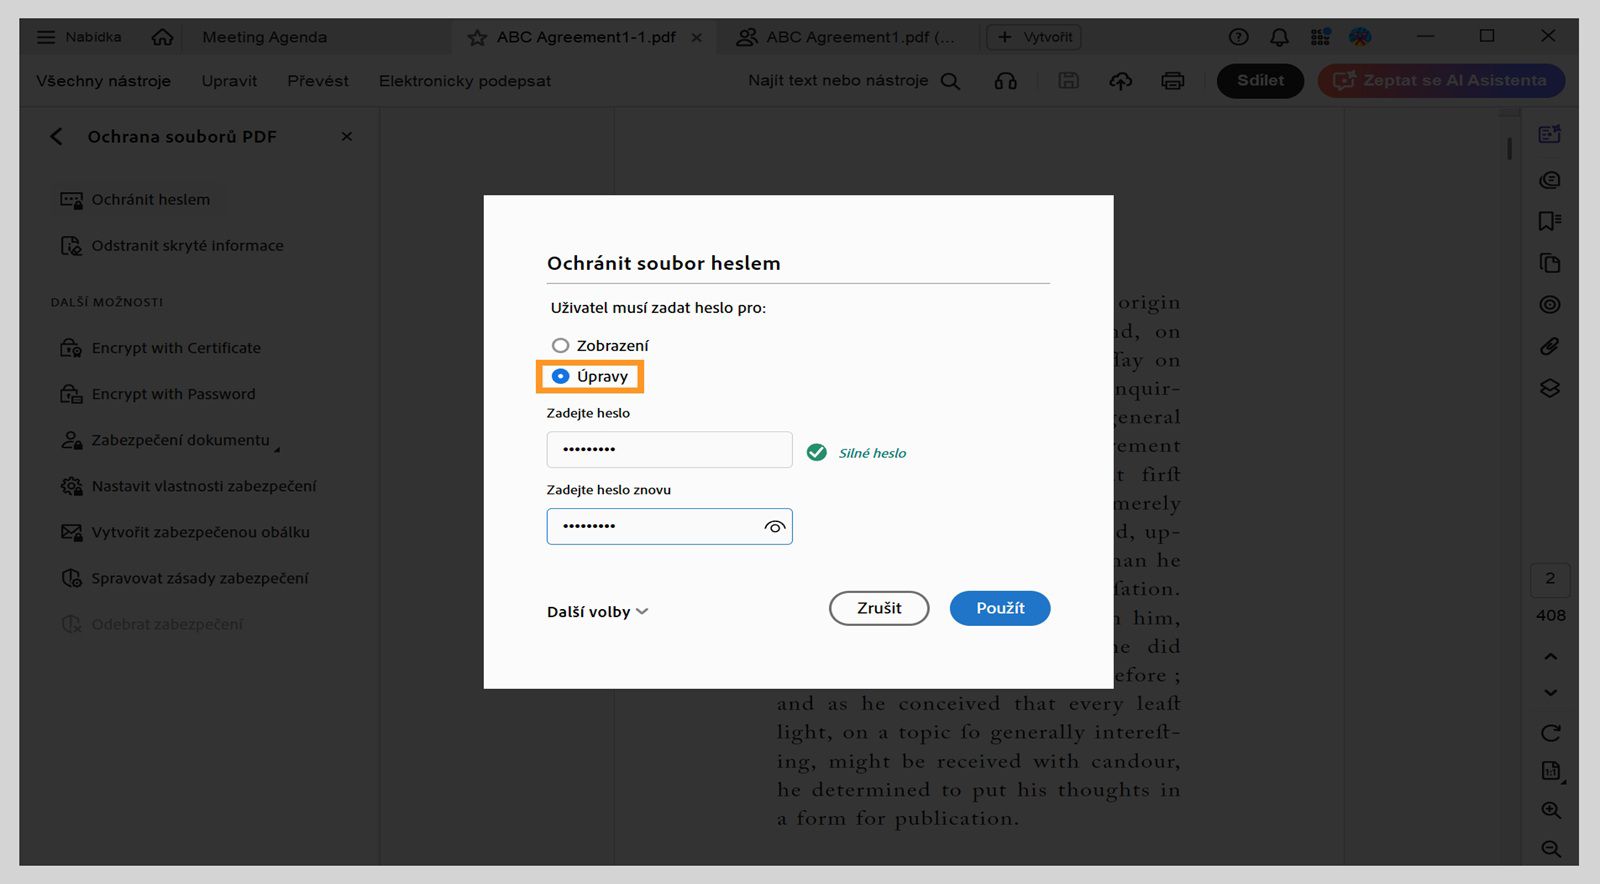Open the user profile avatar

tap(1360, 37)
